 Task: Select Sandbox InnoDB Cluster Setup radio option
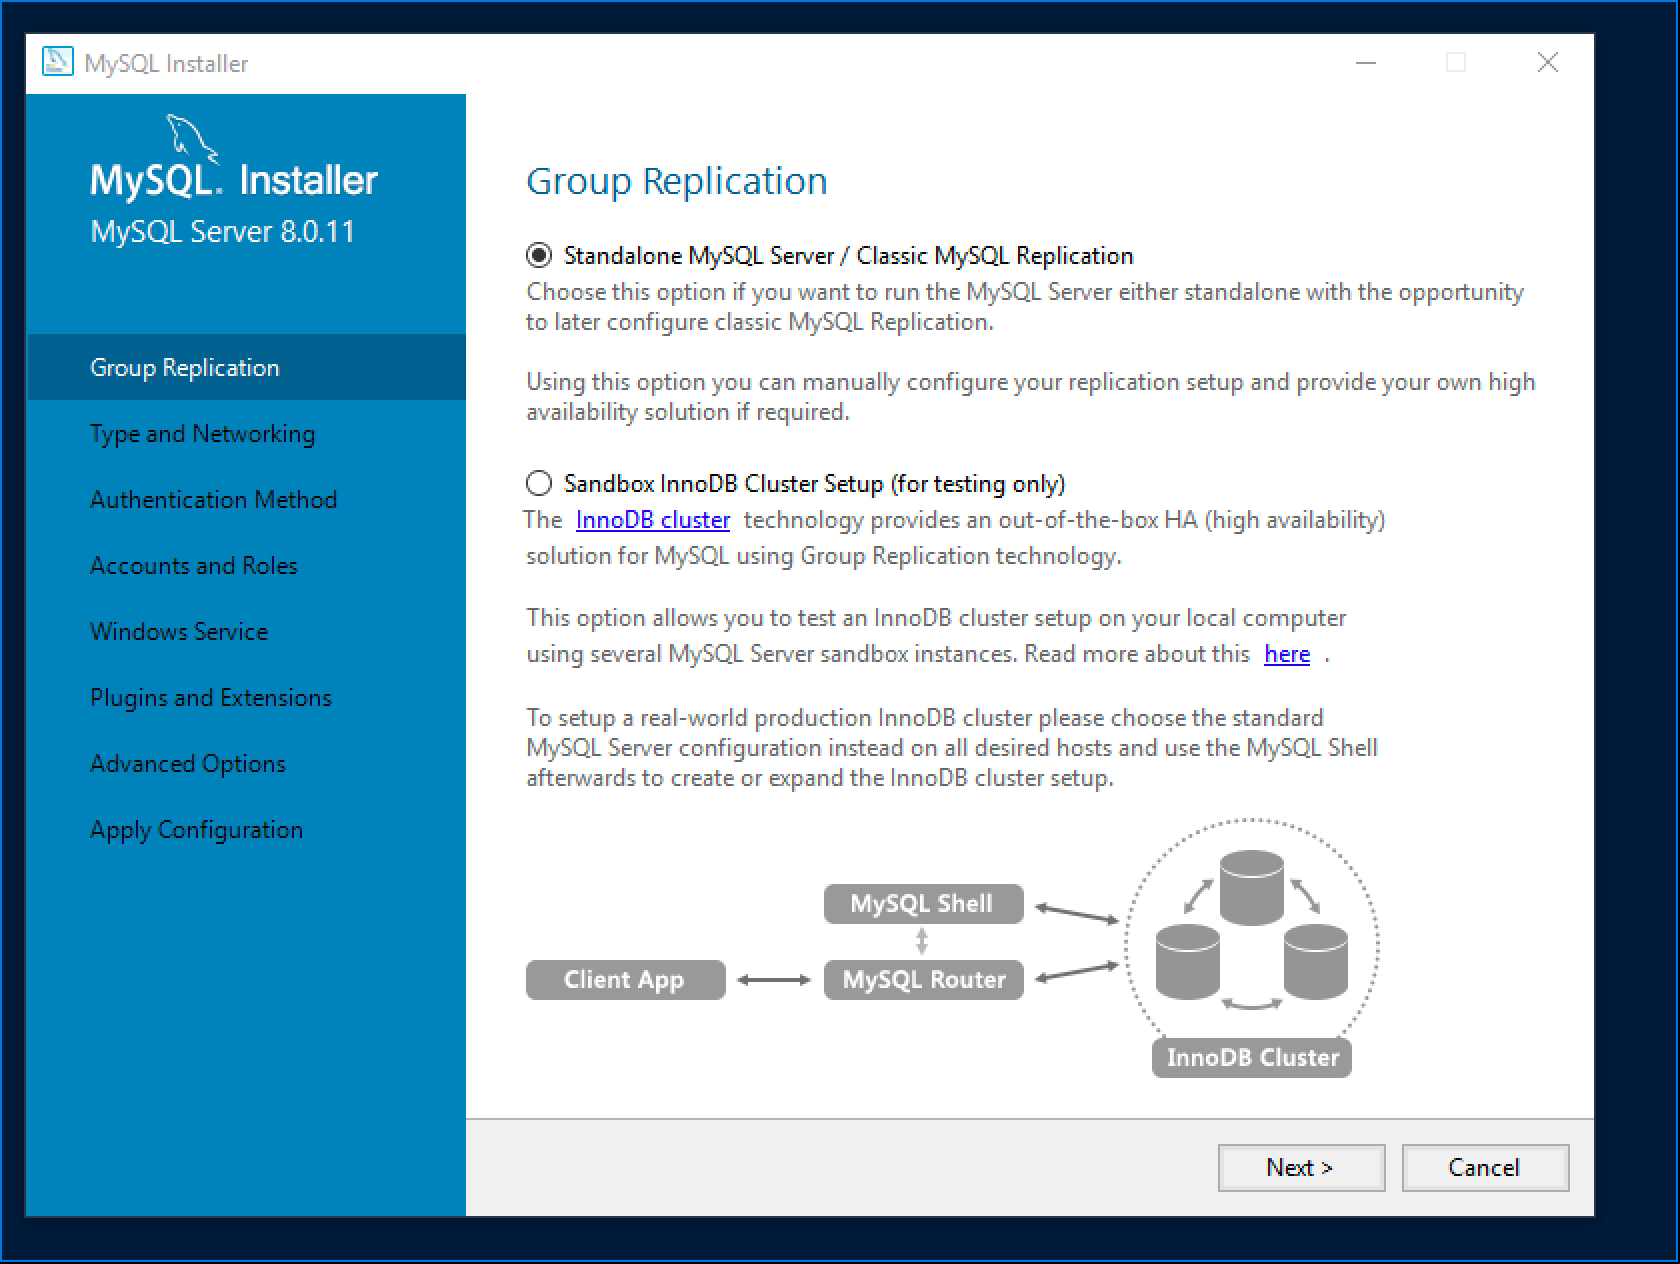(x=539, y=484)
